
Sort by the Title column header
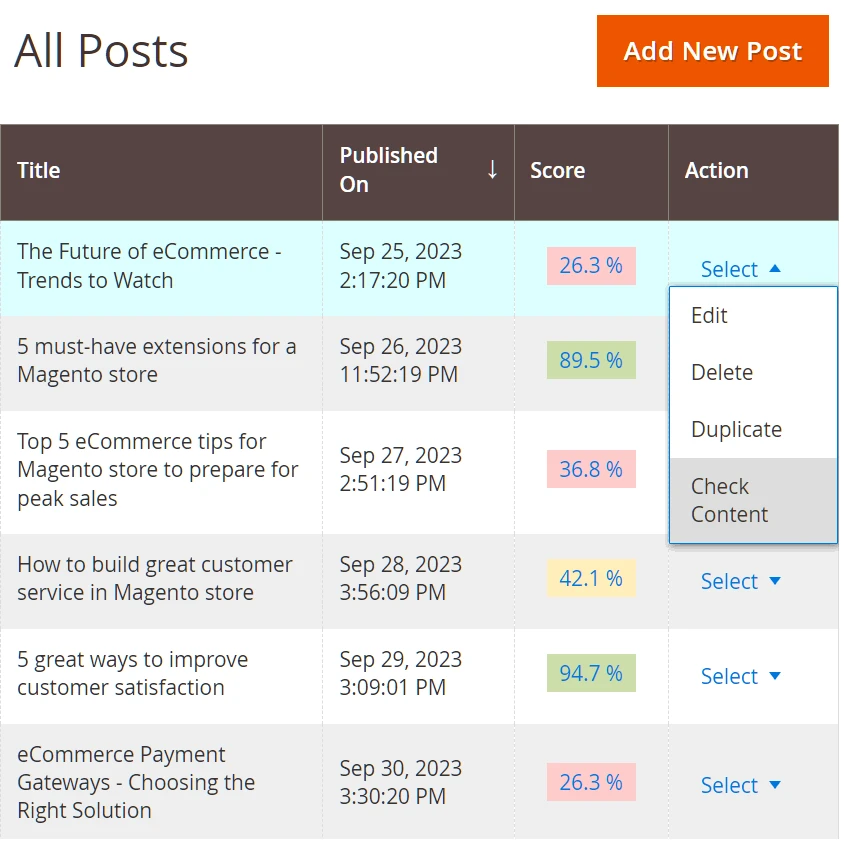pyautogui.click(x=39, y=170)
